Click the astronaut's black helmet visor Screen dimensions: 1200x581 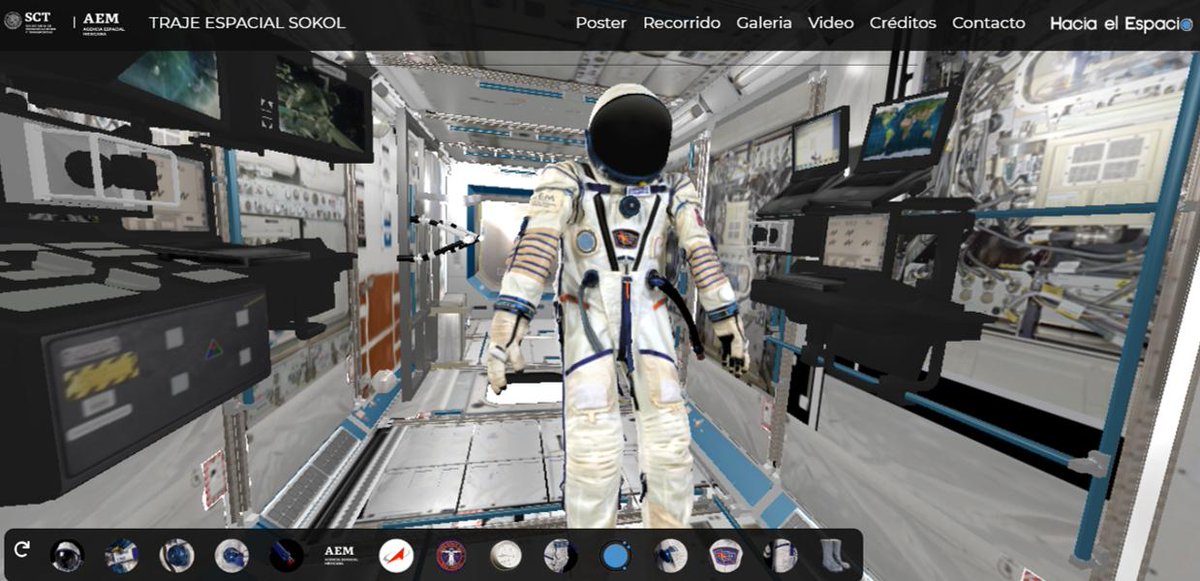click(629, 137)
